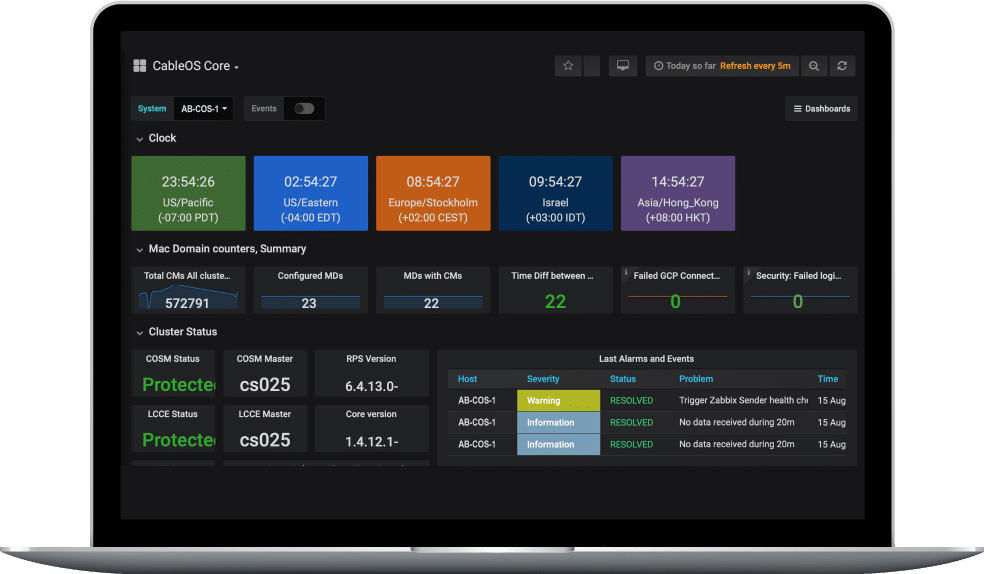Cycle view mode with monitor icon
Screen dimensions: 984x574
(x=623, y=66)
